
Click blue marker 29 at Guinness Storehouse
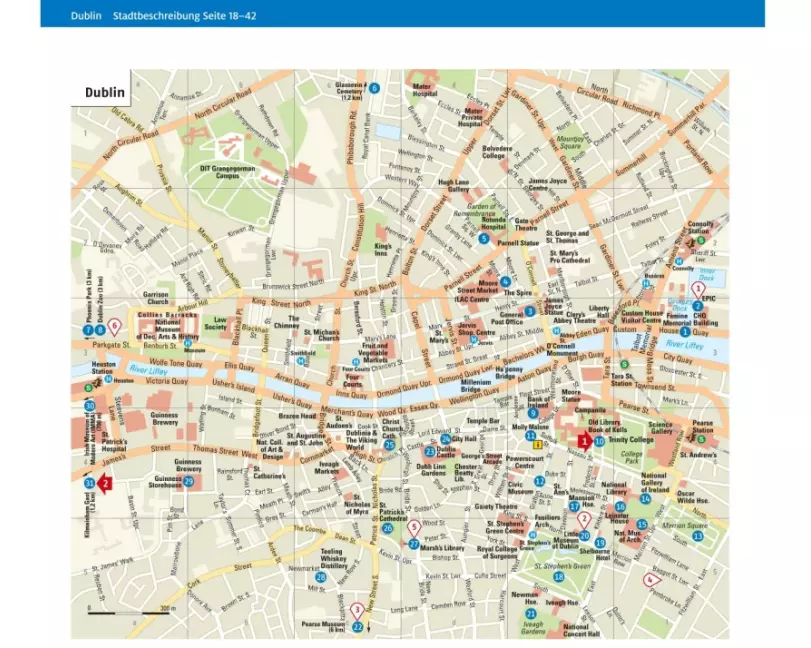click(x=189, y=482)
